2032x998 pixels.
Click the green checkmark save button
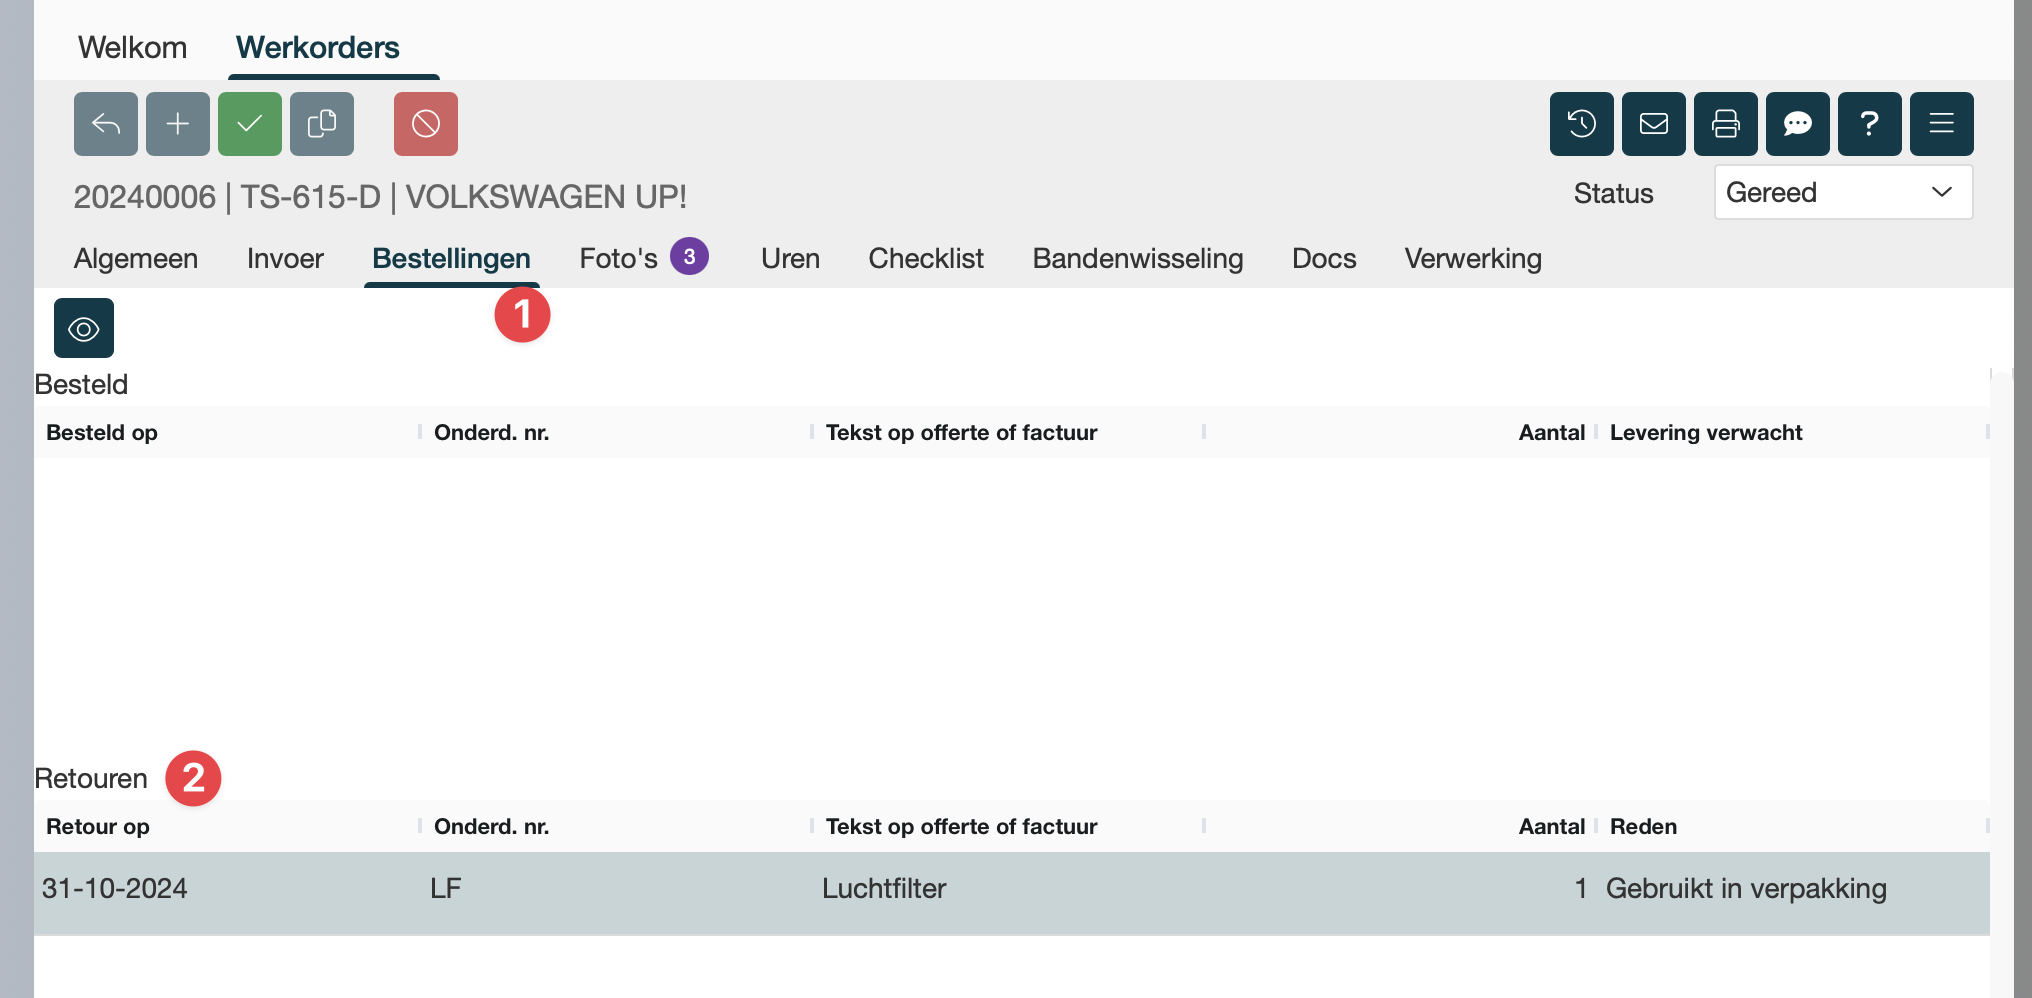[250, 124]
